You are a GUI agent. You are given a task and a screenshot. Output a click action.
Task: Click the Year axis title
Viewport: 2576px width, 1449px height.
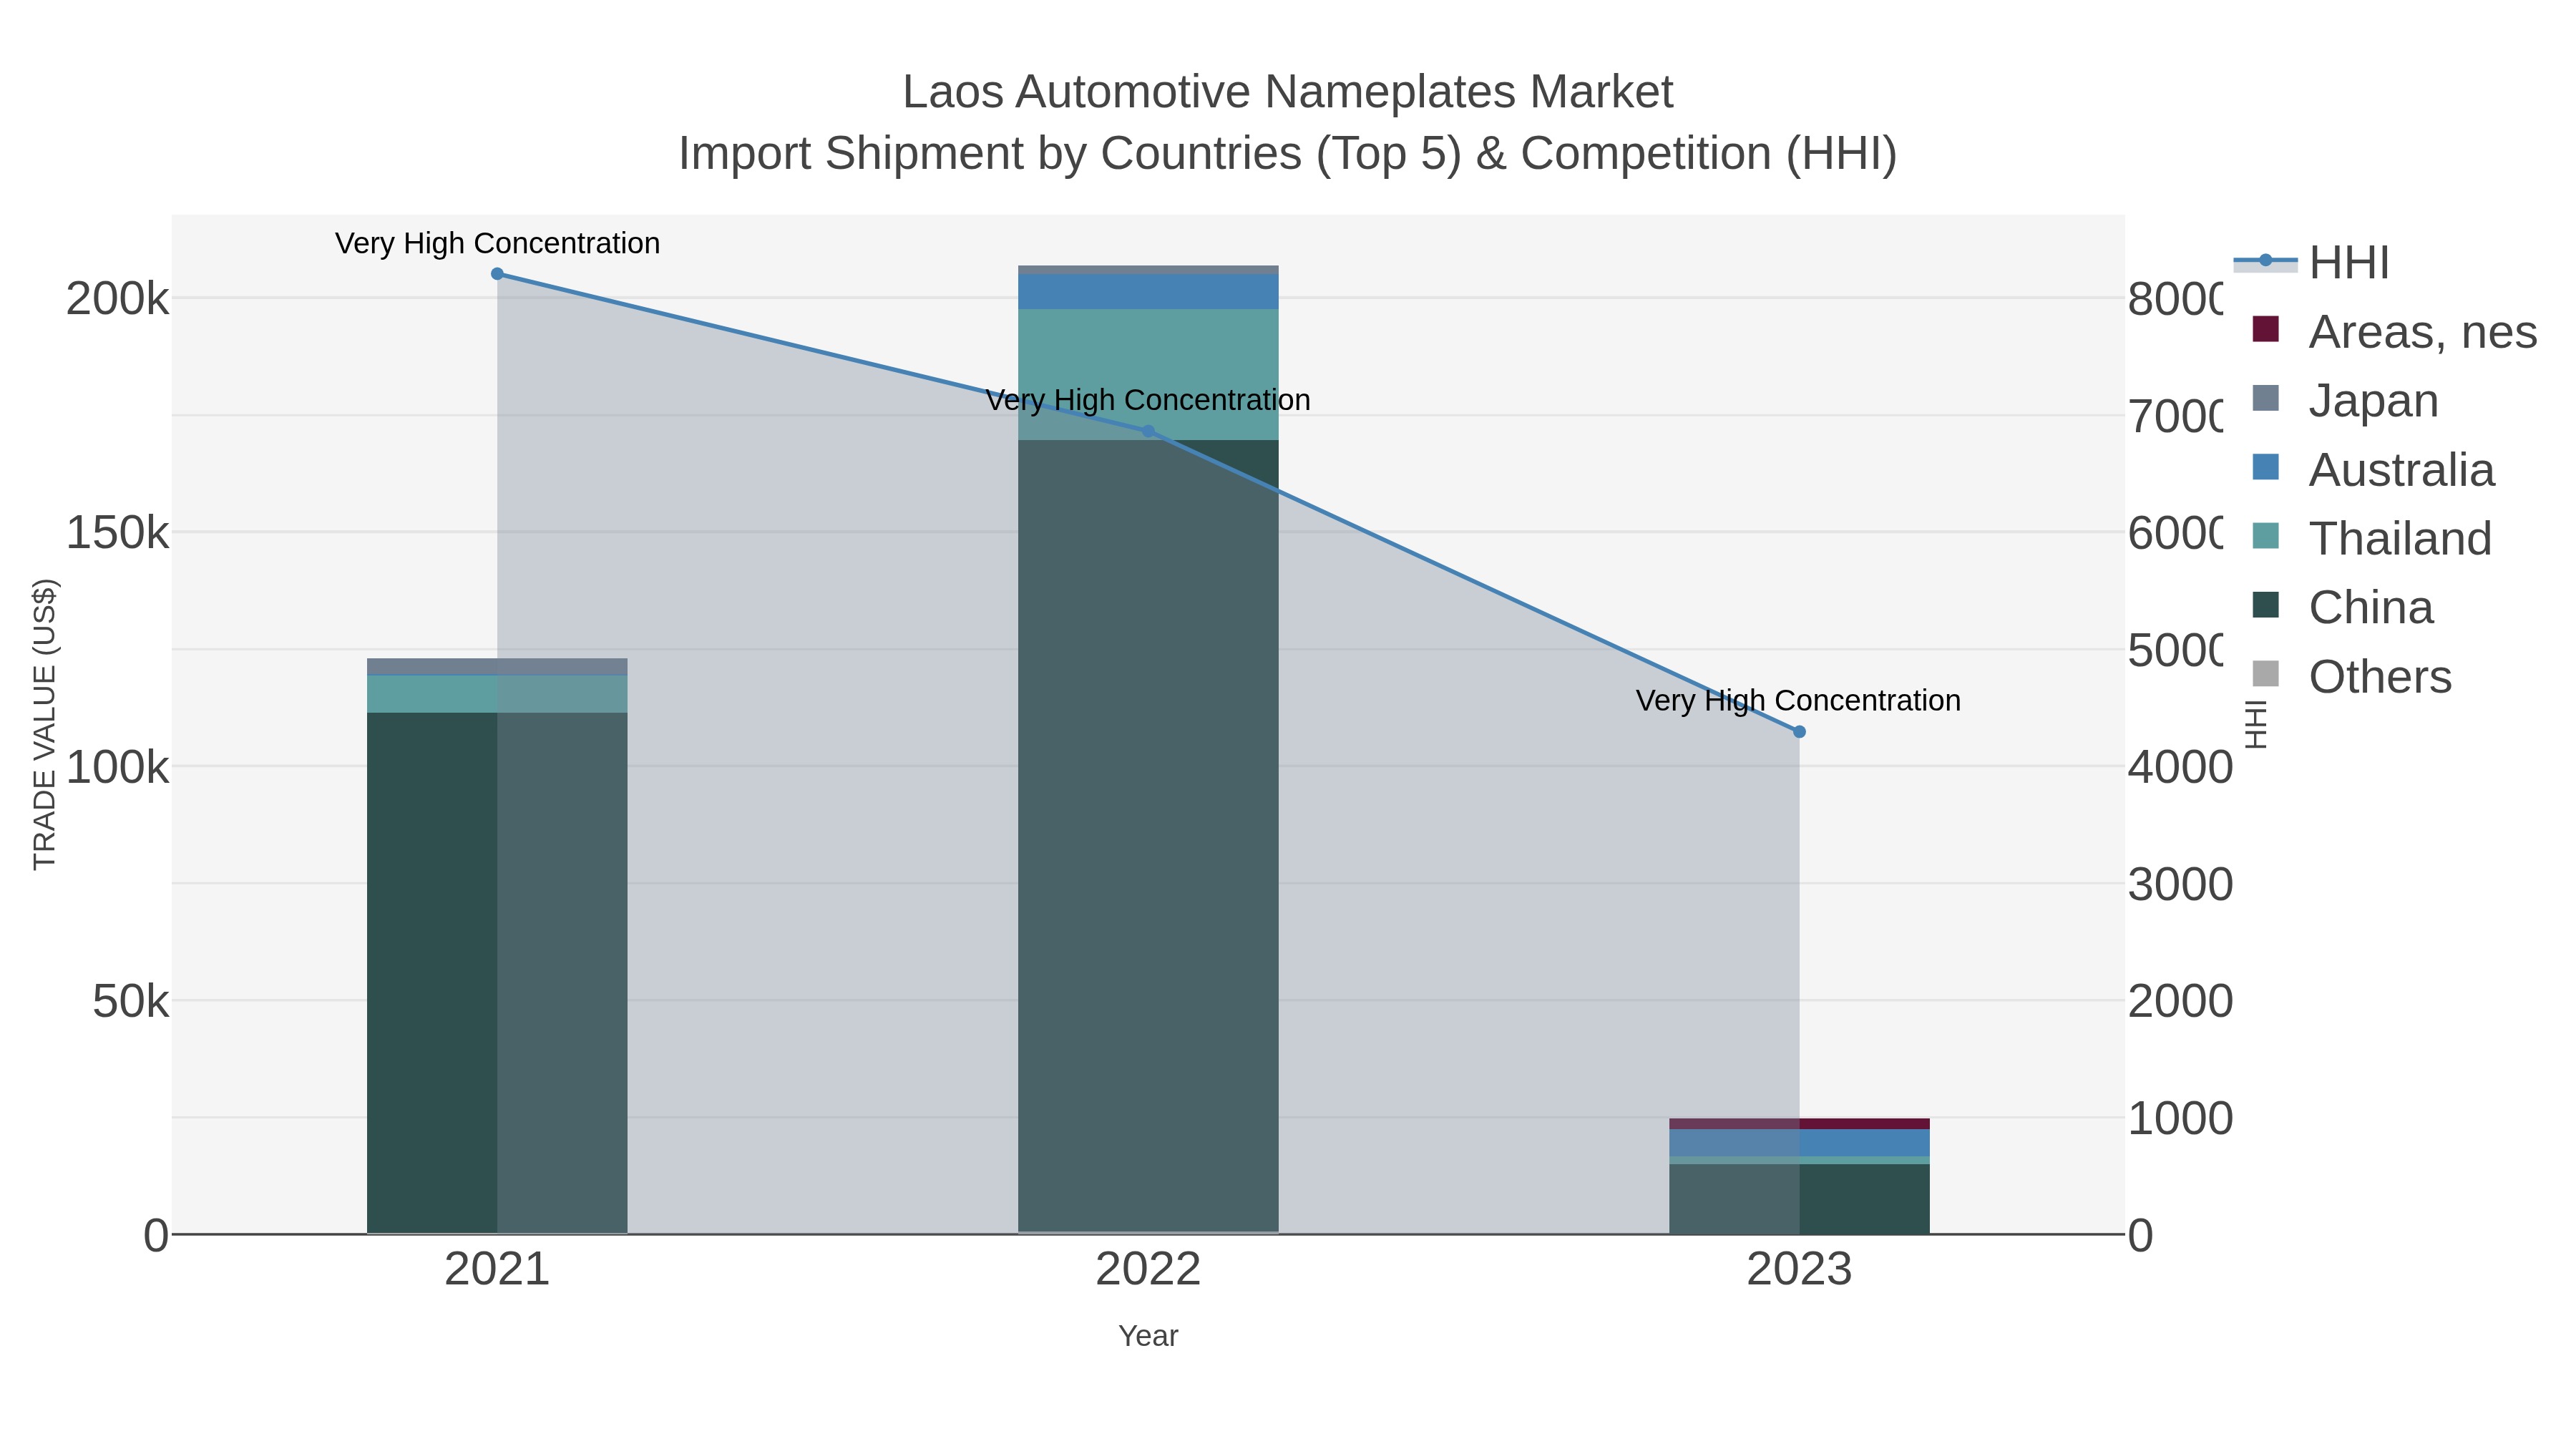point(1148,1336)
